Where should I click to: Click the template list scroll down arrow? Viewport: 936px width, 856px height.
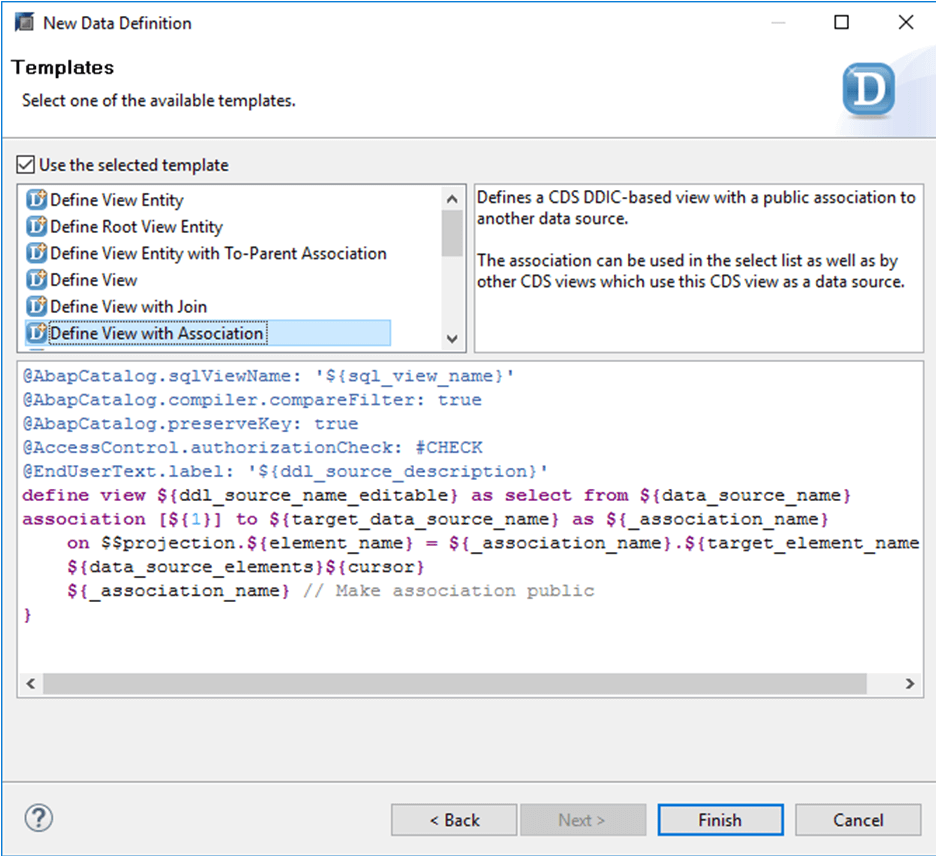[x=452, y=338]
